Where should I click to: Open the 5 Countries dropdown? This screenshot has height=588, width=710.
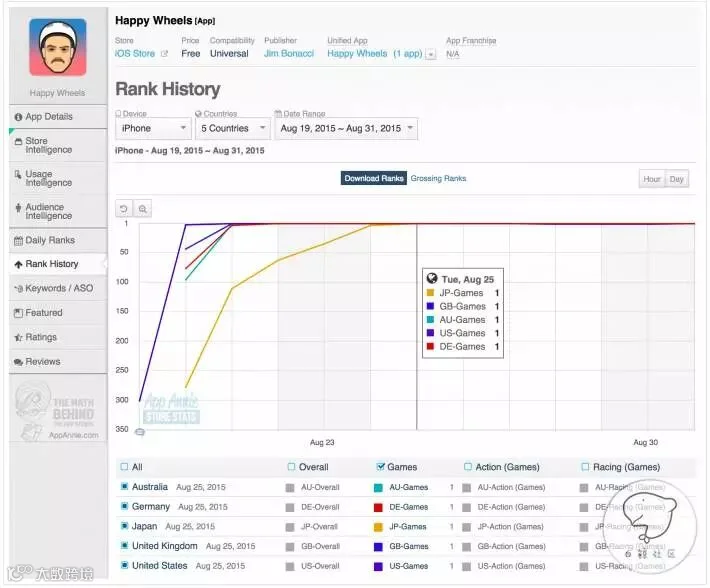click(233, 129)
